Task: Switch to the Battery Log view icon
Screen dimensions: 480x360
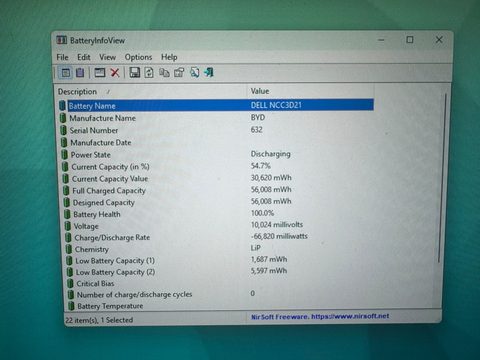Action: click(x=80, y=72)
